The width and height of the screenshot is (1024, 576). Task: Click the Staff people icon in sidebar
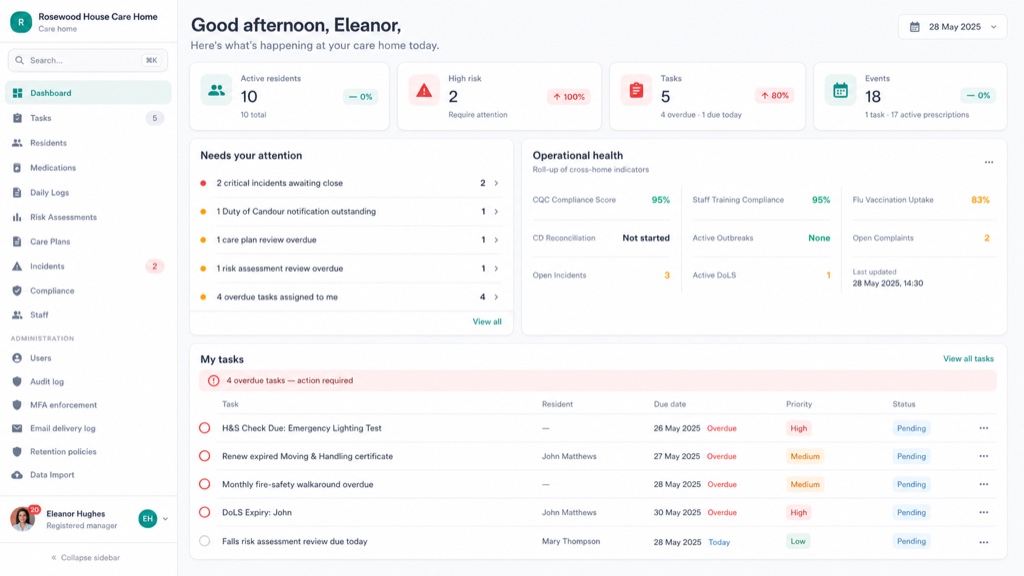point(18,315)
